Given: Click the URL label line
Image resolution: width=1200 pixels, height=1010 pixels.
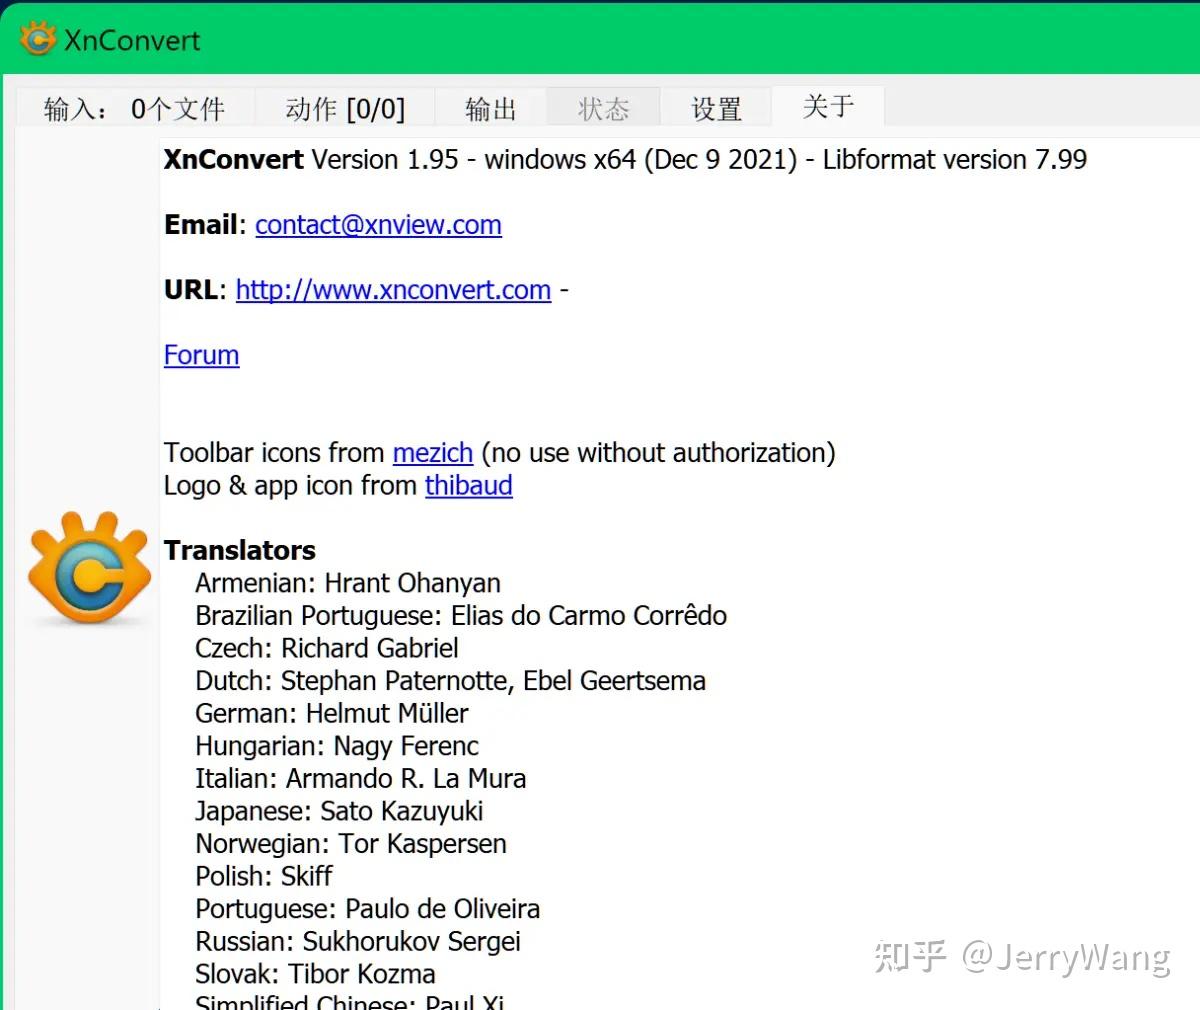Looking at the screenshot, I should 190,290.
